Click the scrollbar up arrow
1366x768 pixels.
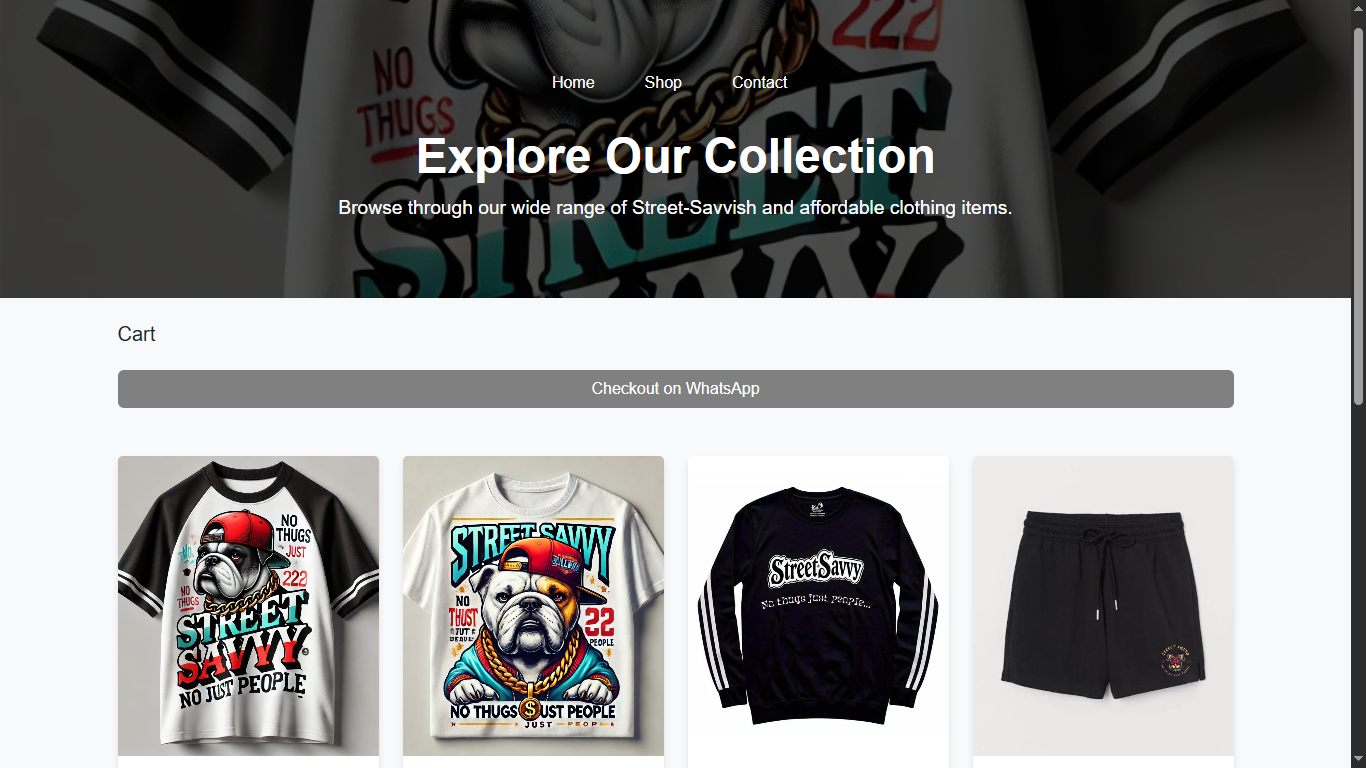click(x=1358, y=9)
